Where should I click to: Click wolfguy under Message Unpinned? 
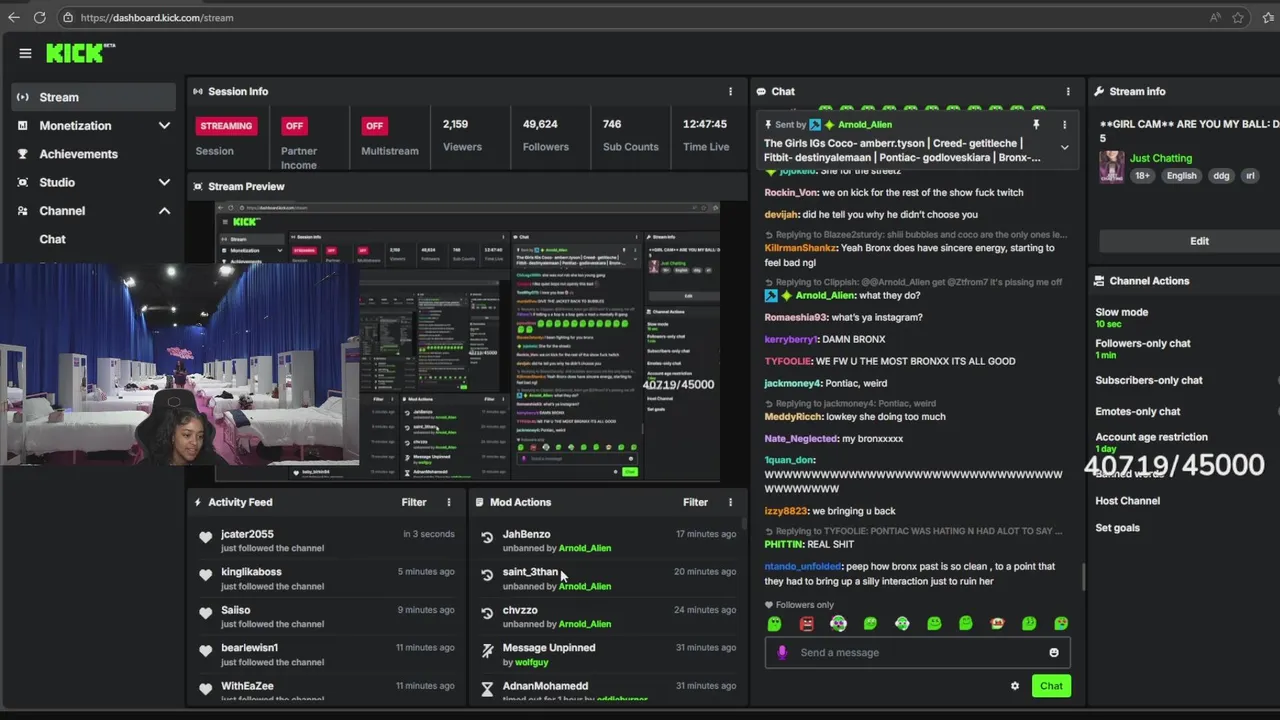532,662
